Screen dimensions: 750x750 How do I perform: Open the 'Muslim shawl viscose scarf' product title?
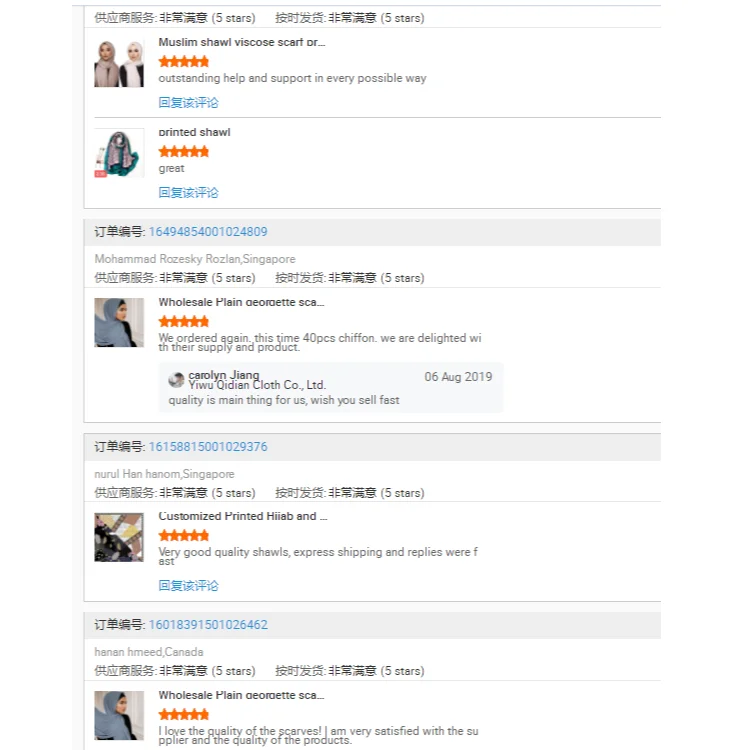click(241, 43)
